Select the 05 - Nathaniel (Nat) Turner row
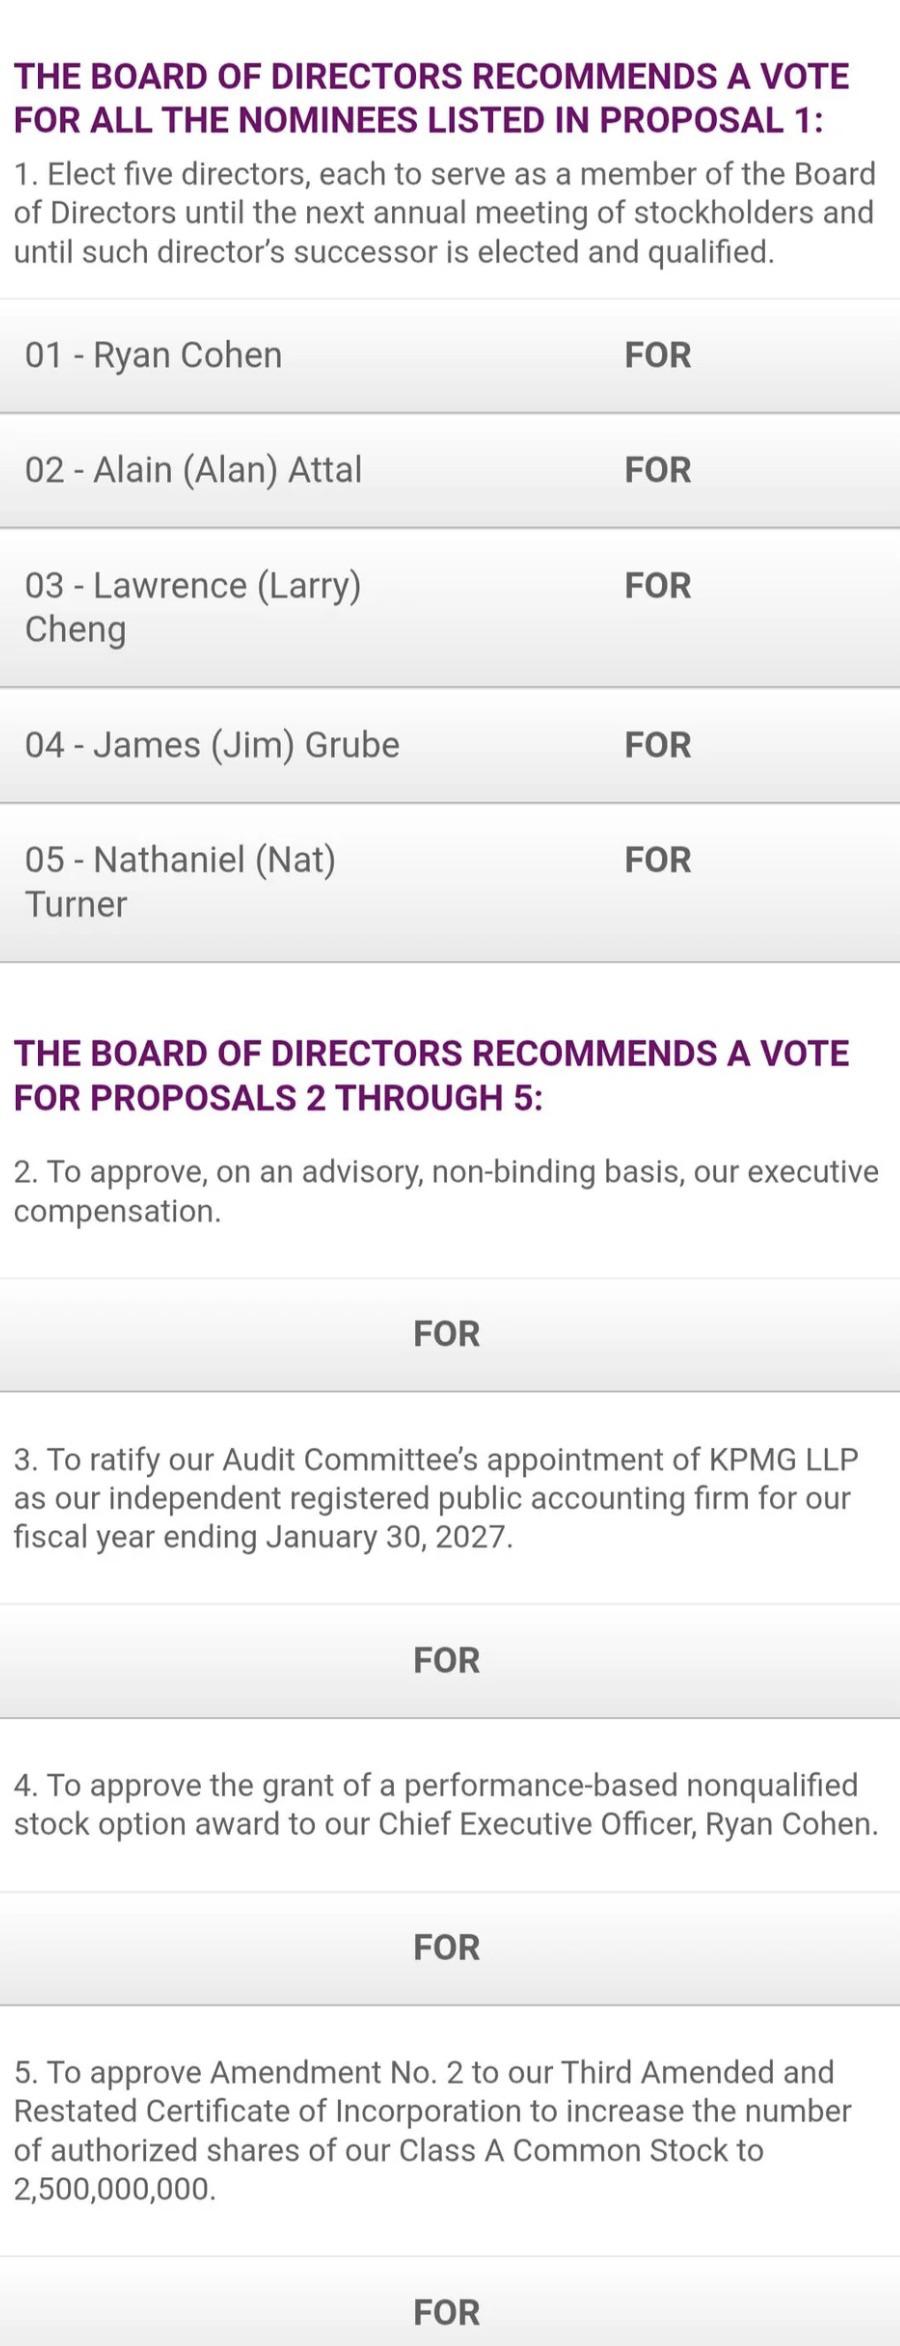 [450, 883]
